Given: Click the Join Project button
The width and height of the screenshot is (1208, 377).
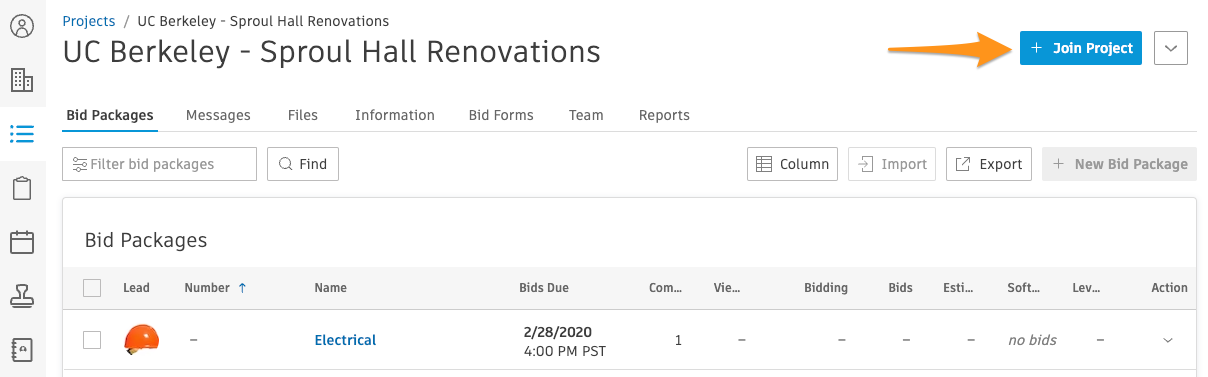Looking at the screenshot, I should pos(1081,48).
